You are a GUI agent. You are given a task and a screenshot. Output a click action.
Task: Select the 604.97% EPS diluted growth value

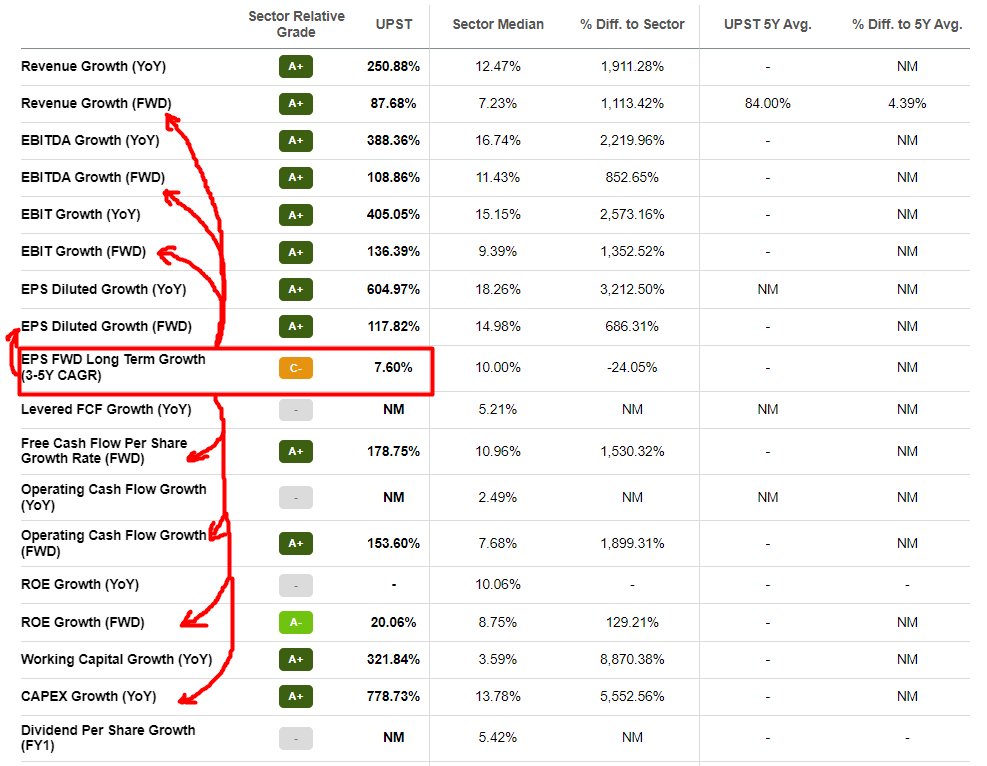(393, 290)
